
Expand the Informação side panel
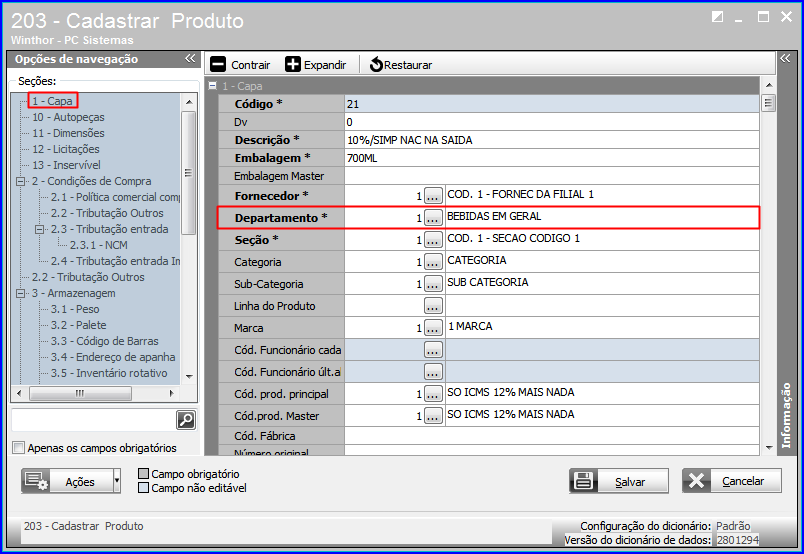(785, 58)
